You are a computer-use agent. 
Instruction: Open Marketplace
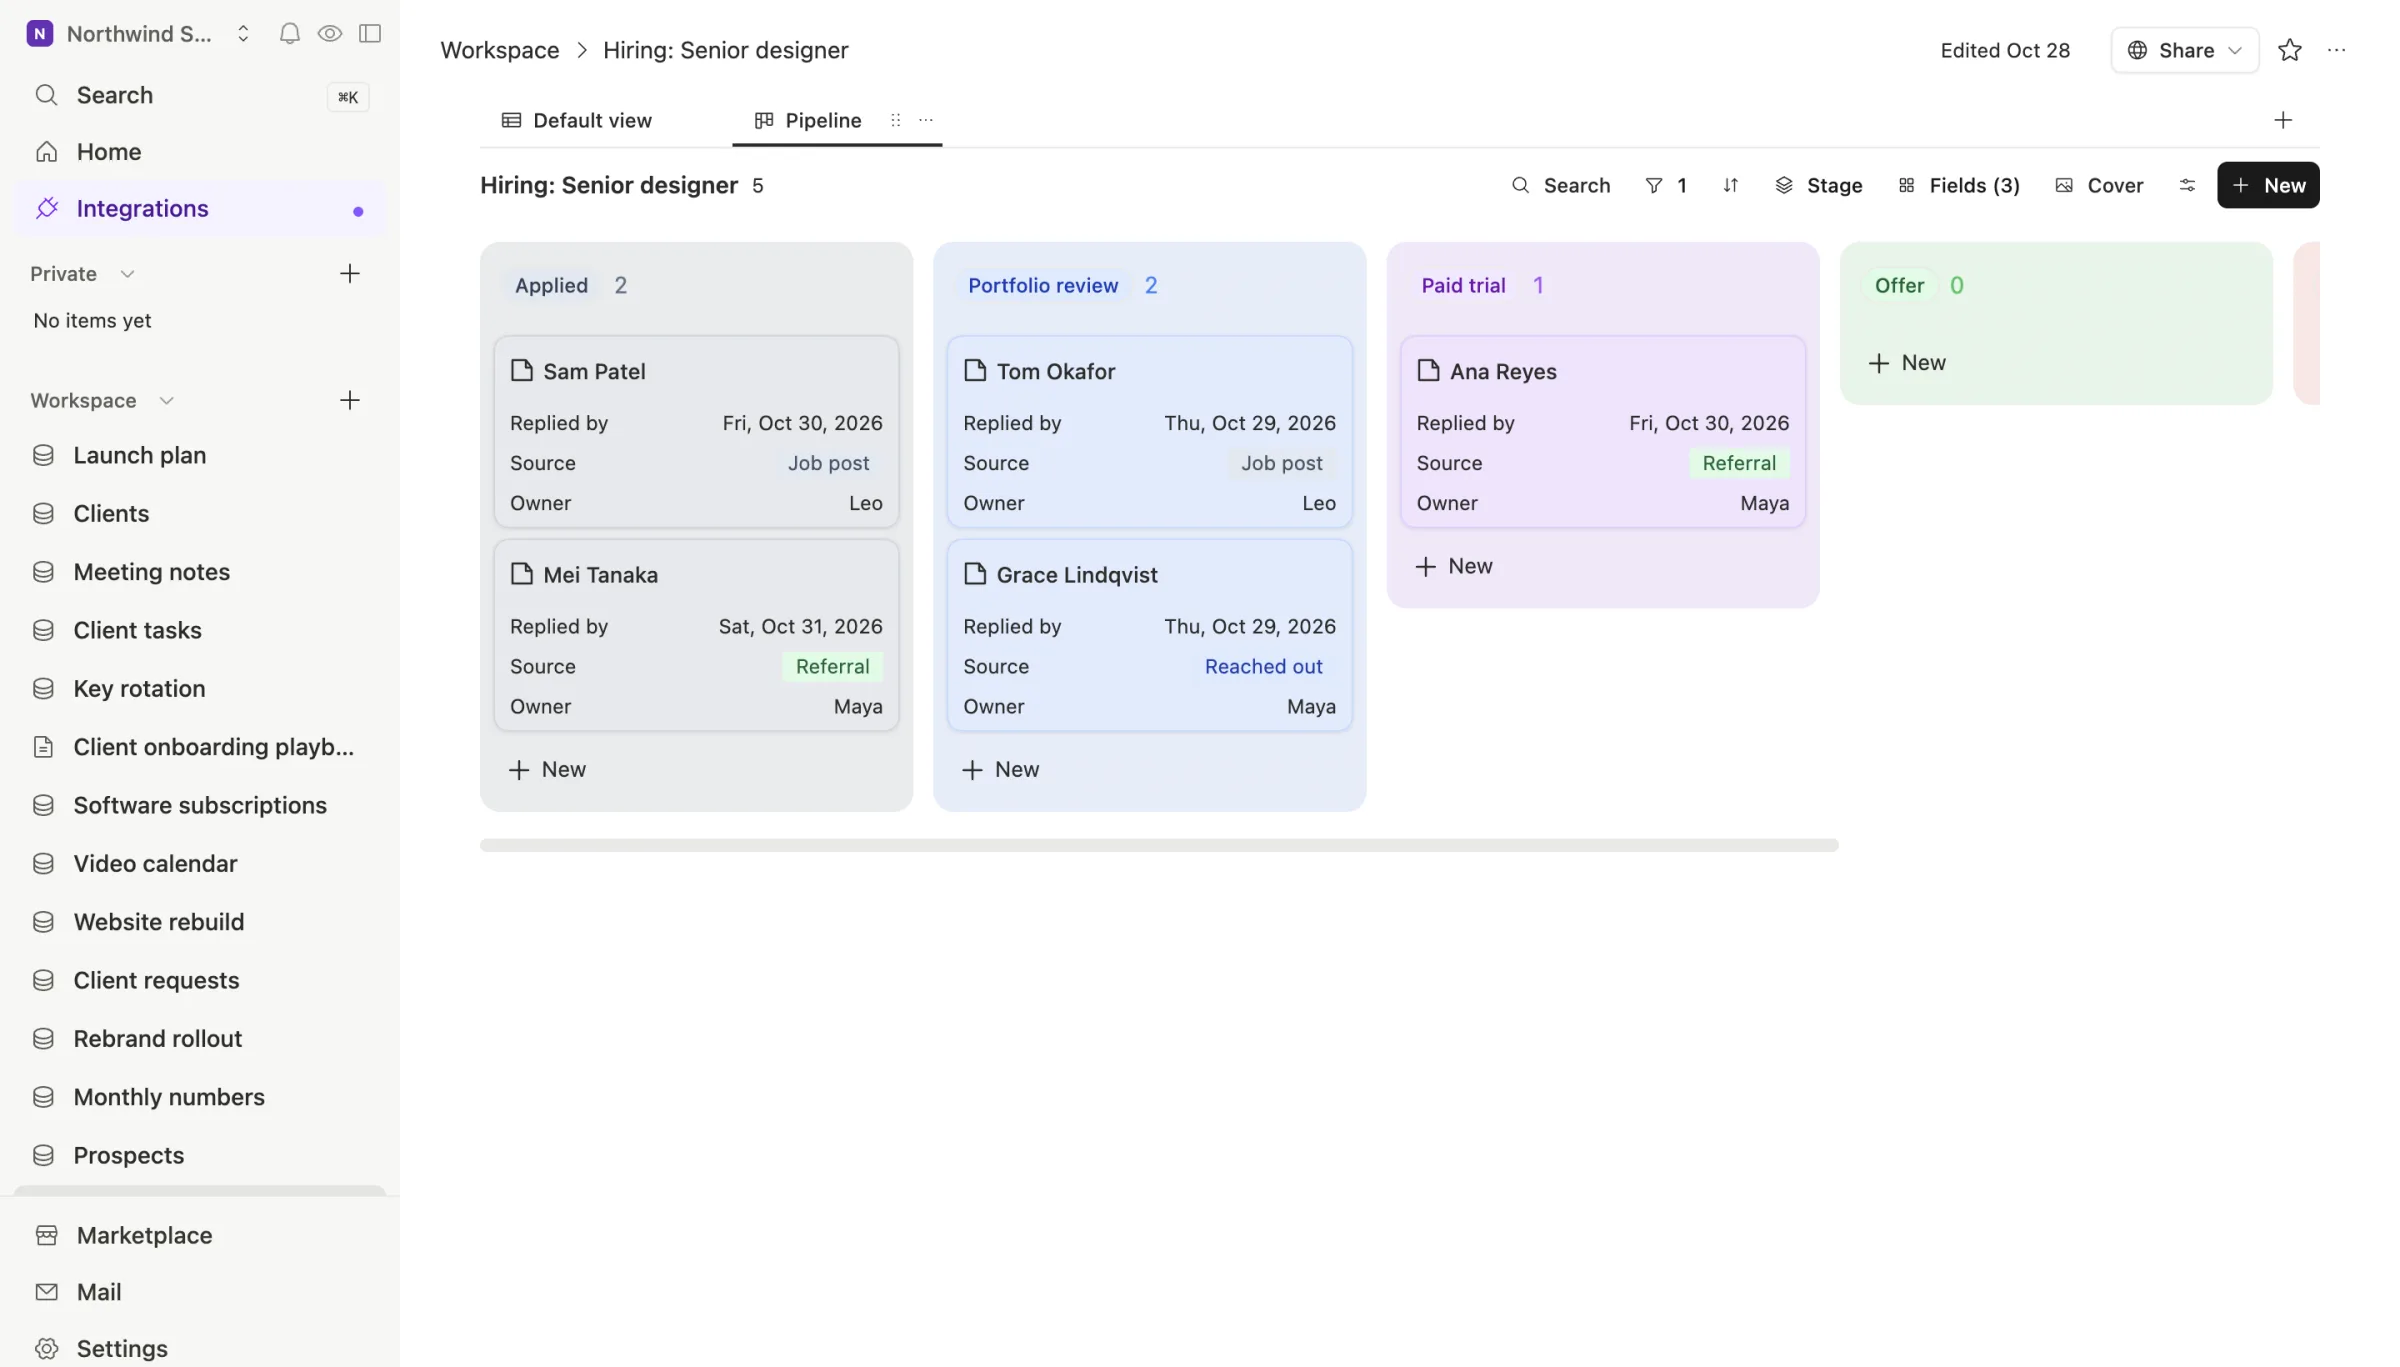pyautogui.click(x=200, y=1235)
